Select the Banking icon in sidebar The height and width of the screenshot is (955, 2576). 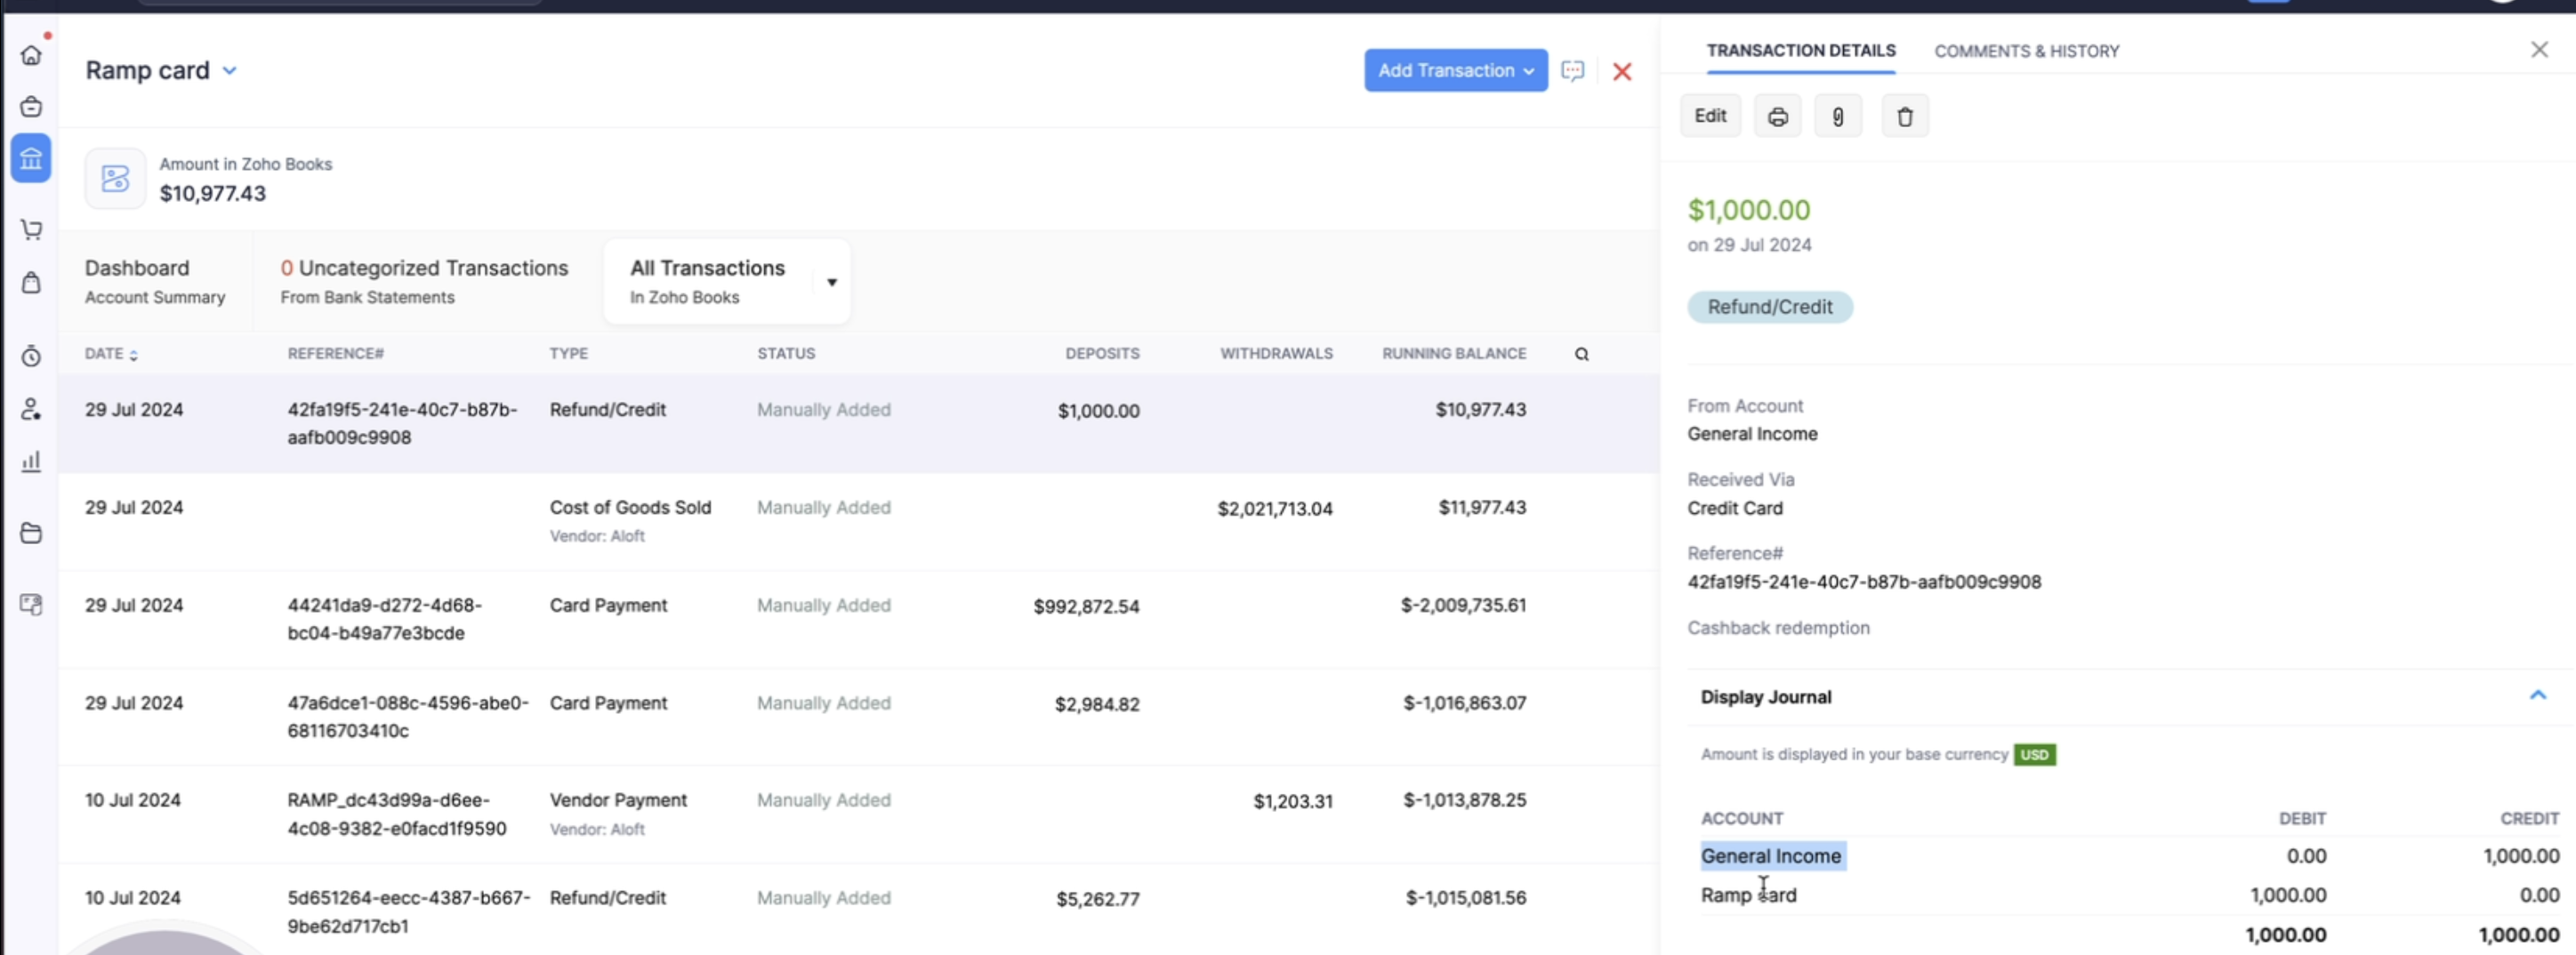pos(31,158)
